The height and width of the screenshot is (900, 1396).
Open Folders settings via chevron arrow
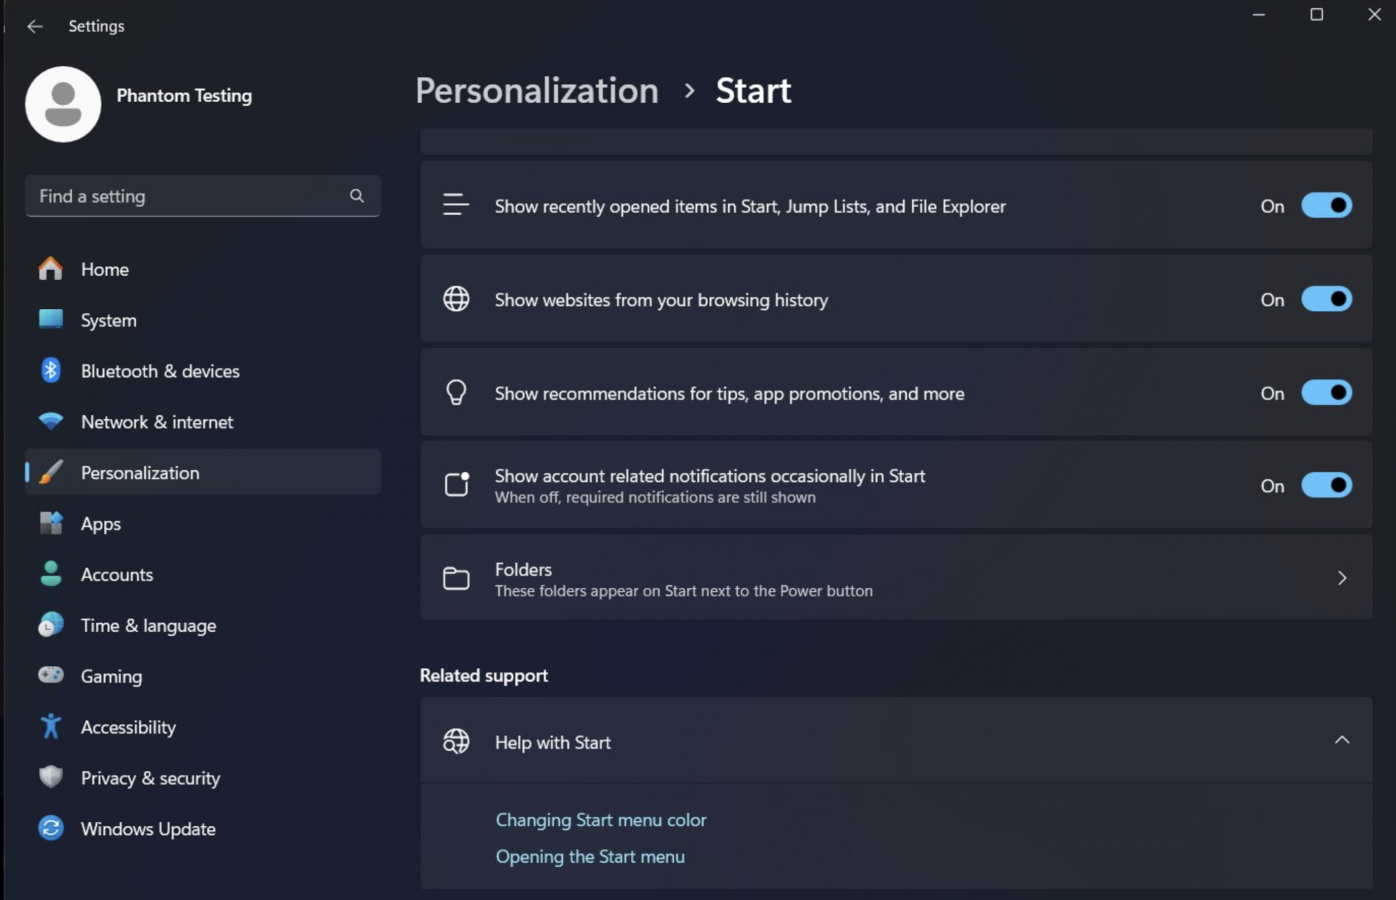[x=1342, y=578]
